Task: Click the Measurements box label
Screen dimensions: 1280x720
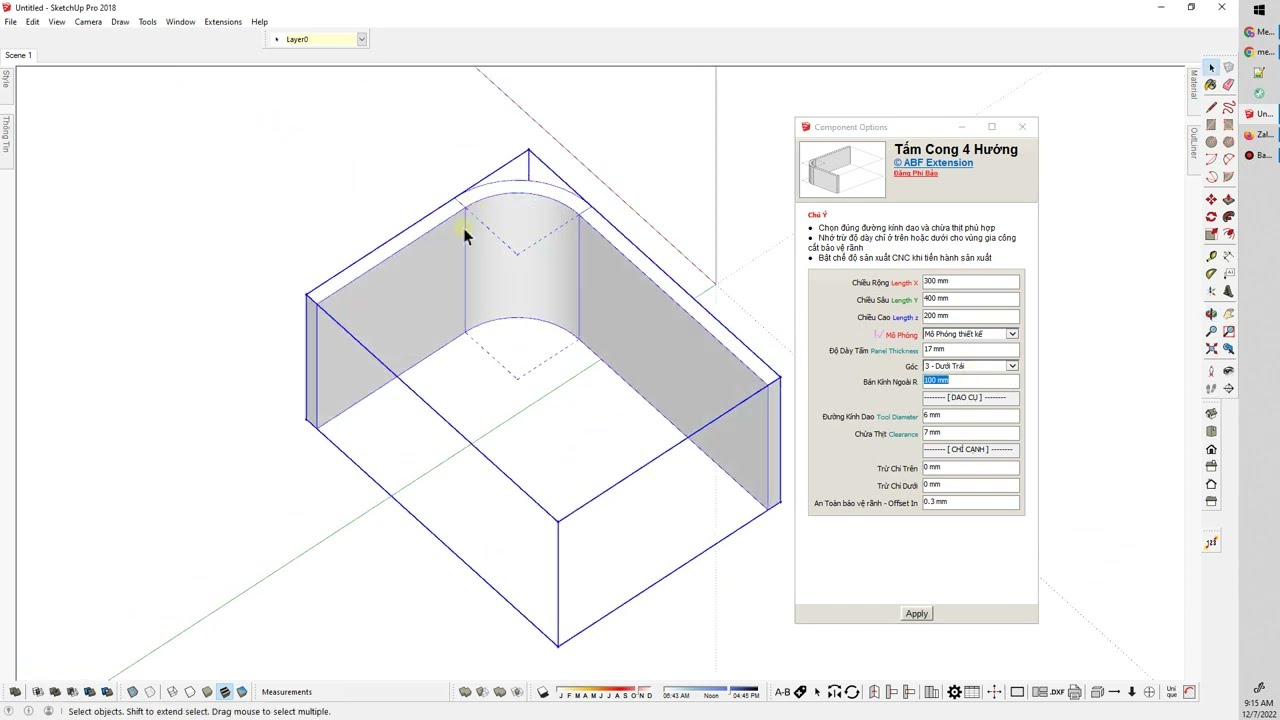Action: (287, 692)
